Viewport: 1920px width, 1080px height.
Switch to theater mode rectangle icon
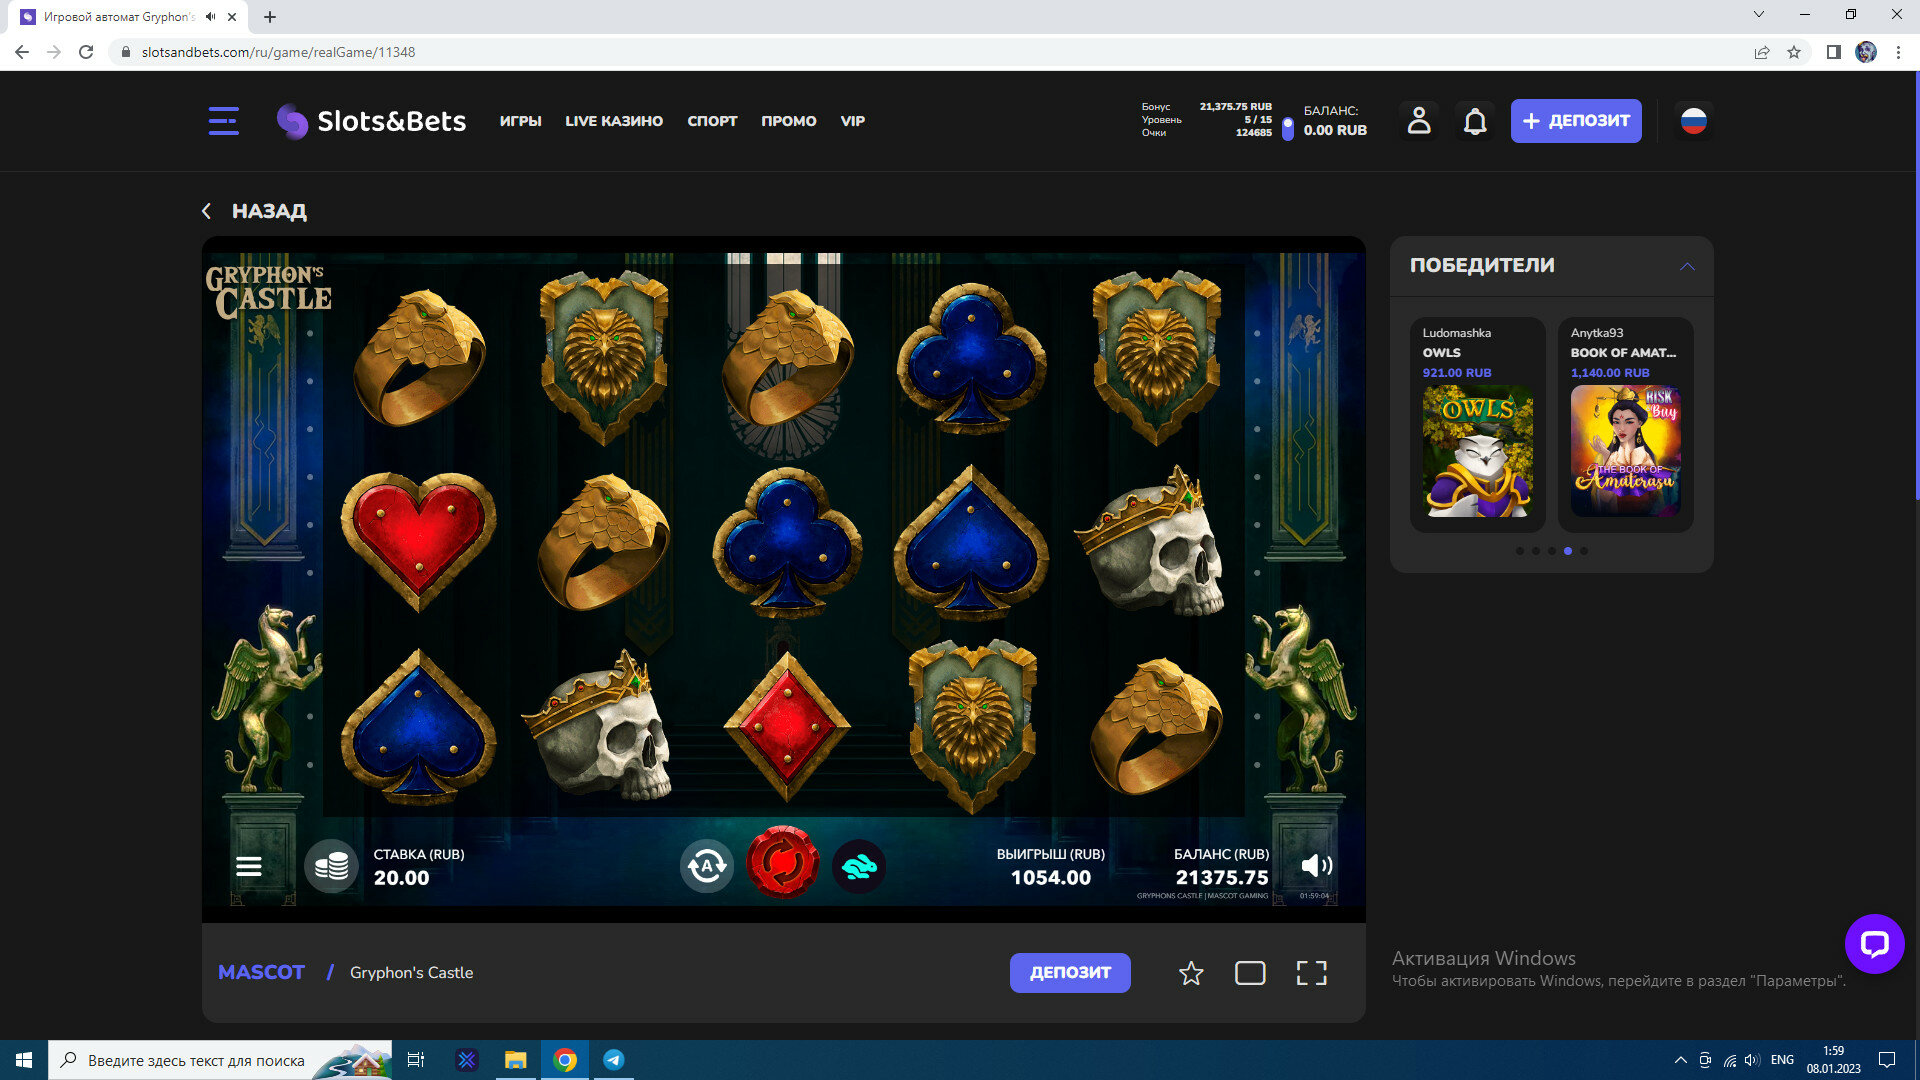click(x=1250, y=973)
